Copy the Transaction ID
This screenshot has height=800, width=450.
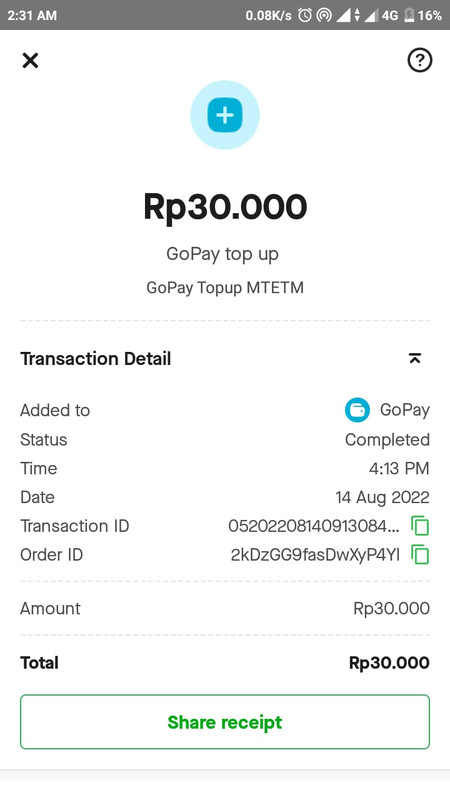[420, 526]
